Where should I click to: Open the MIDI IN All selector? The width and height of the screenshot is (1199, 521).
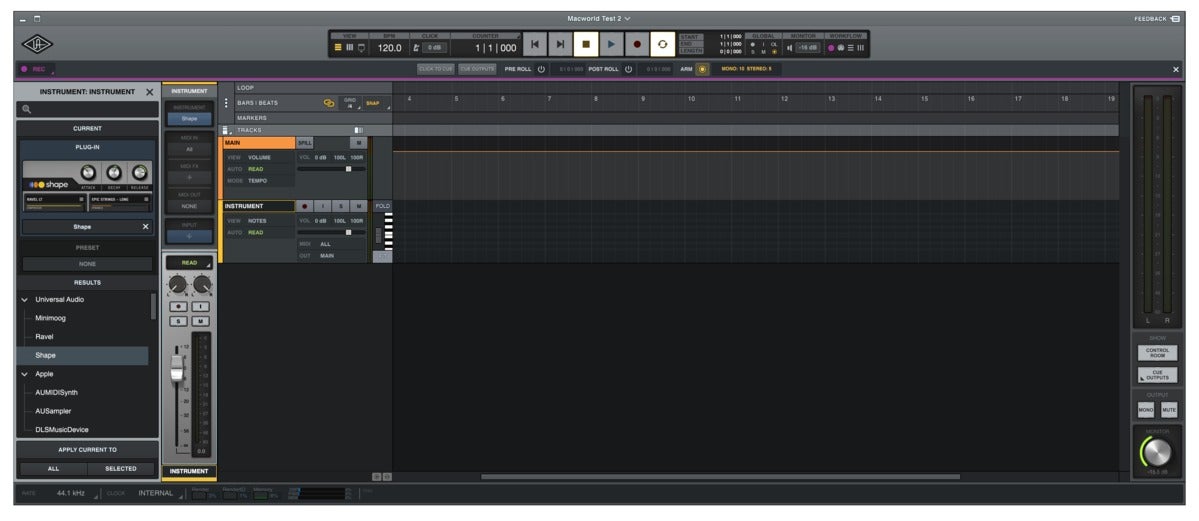coord(189,149)
